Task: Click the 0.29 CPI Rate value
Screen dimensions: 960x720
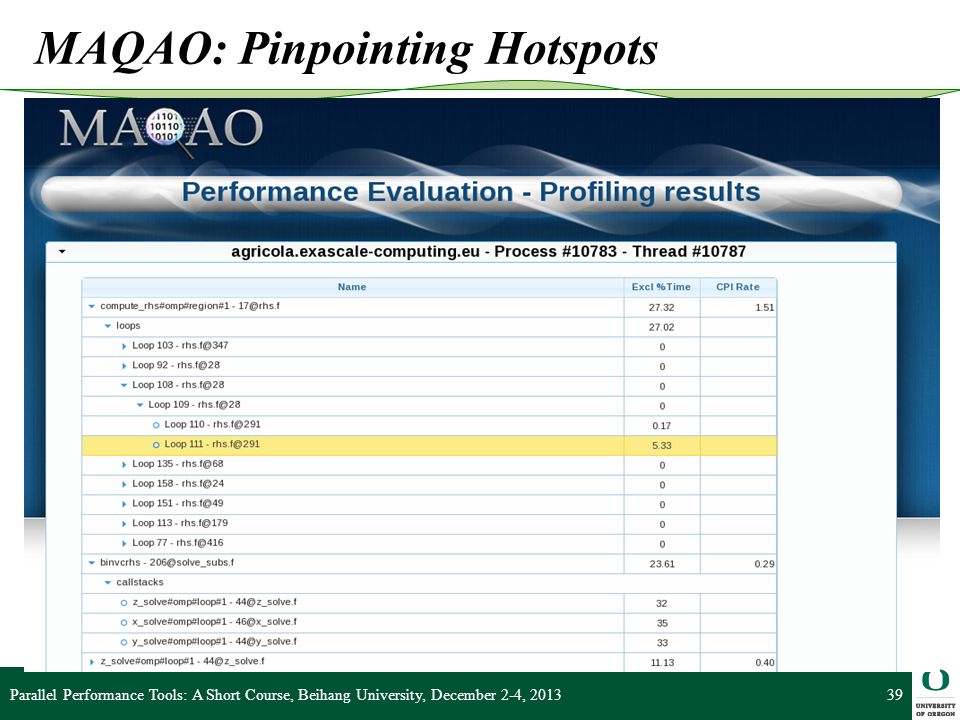Action: click(x=764, y=564)
